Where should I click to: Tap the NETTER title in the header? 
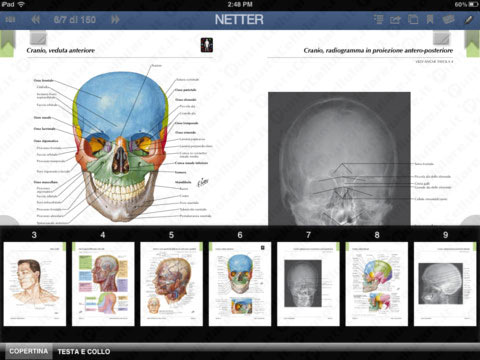[239, 20]
